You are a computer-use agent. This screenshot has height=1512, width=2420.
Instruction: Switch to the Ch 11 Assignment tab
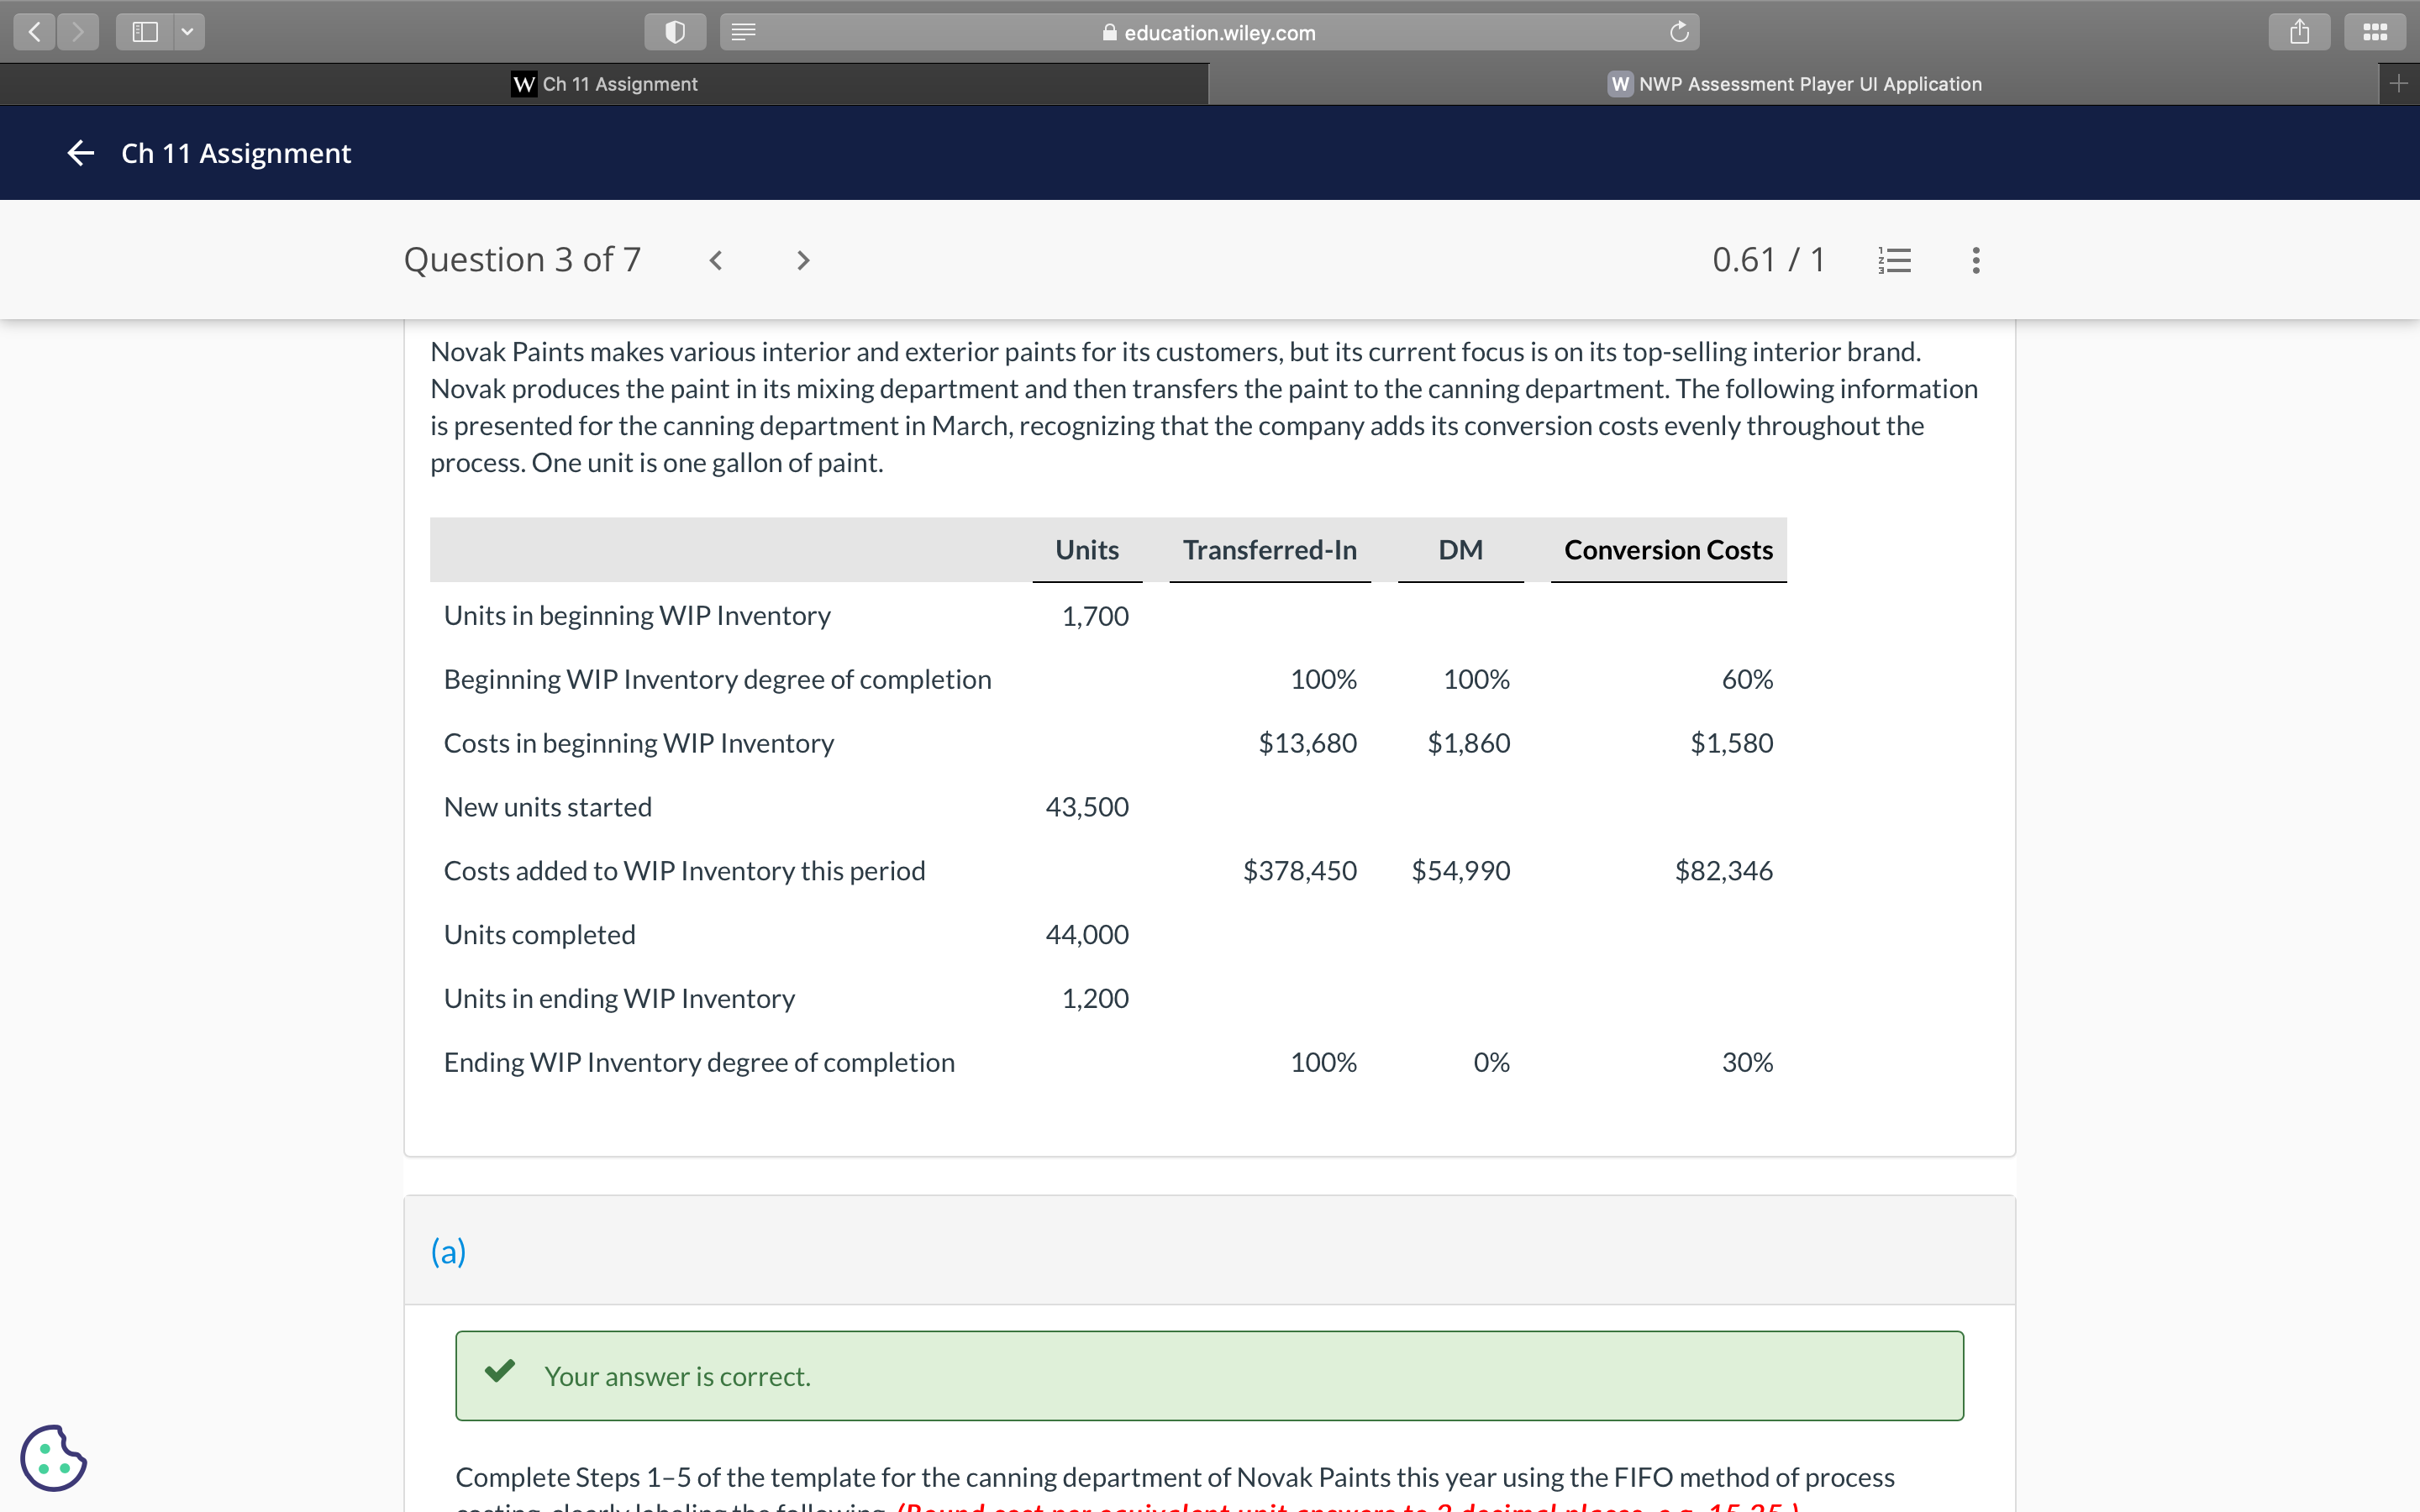coord(607,84)
